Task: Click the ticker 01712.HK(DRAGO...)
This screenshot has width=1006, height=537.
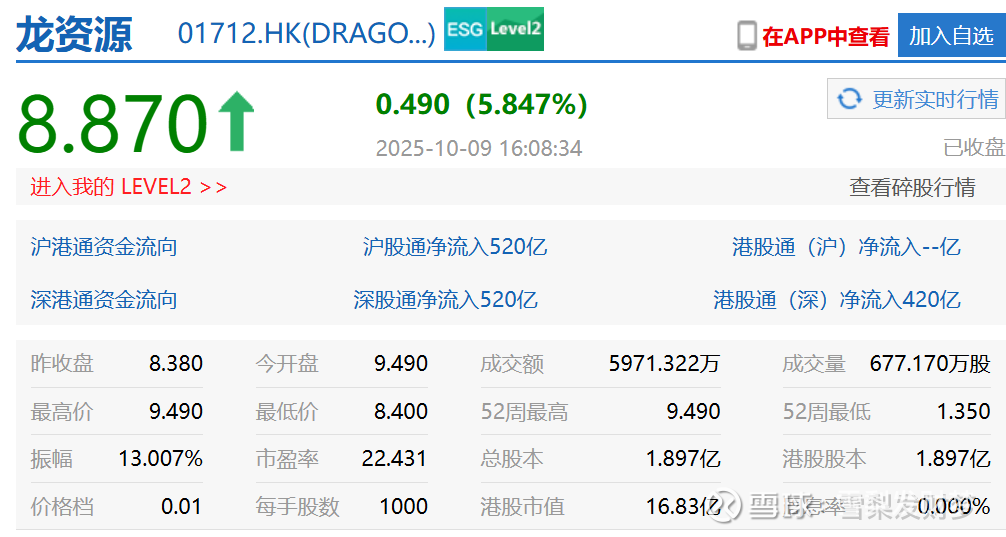Action: pyautogui.click(x=307, y=33)
